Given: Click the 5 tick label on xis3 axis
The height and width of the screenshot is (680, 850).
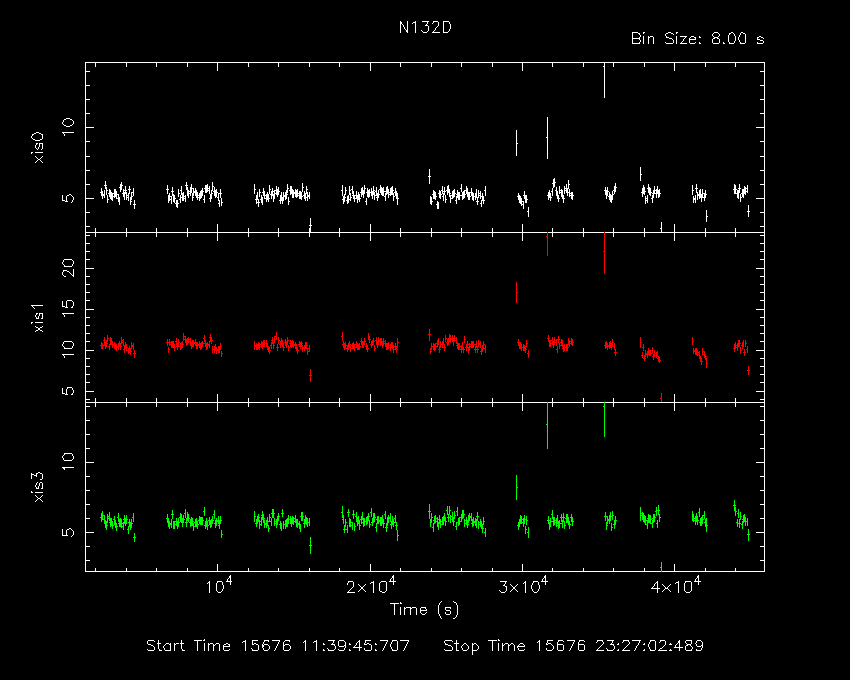Looking at the screenshot, I should [68, 533].
